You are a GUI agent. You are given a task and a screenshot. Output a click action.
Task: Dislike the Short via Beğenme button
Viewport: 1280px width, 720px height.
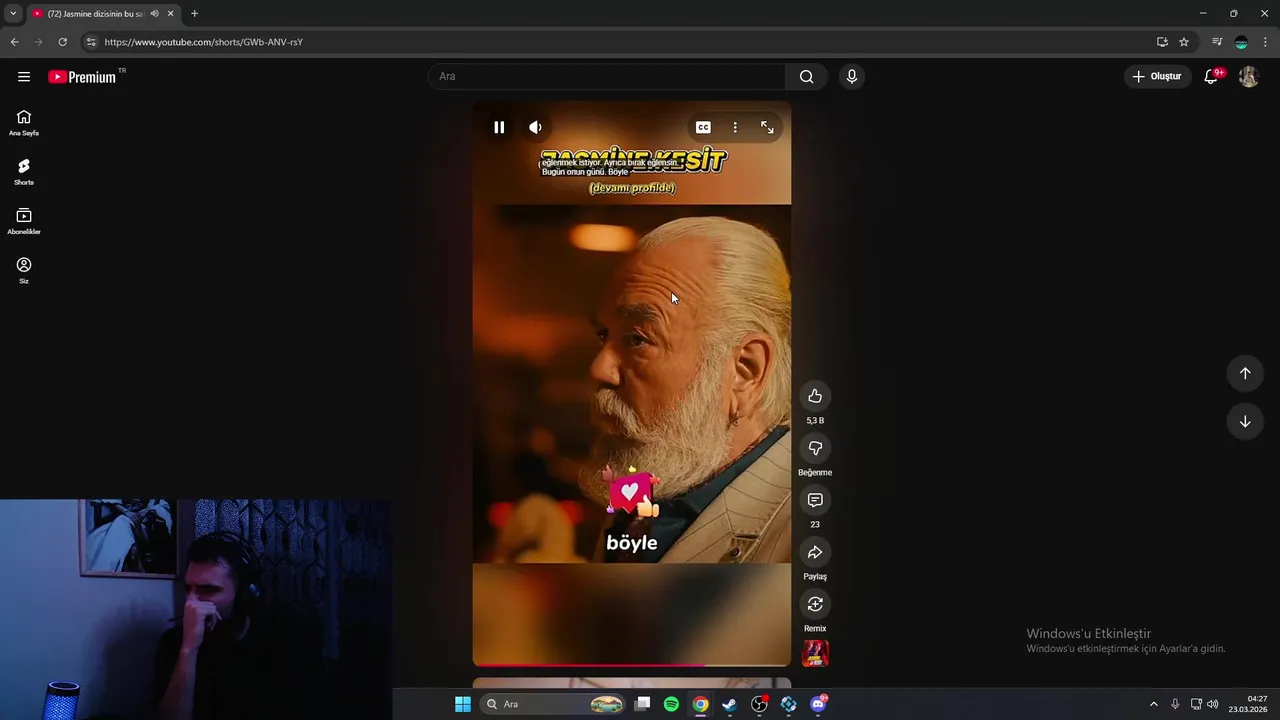coord(815,448)
